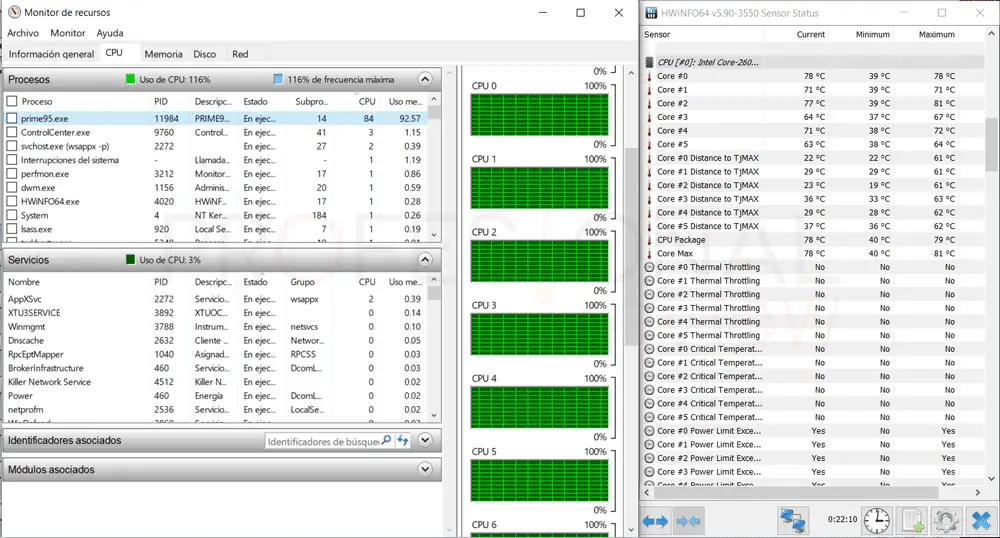
Task: Switch to Memoria tab
Action: [163, 54]
